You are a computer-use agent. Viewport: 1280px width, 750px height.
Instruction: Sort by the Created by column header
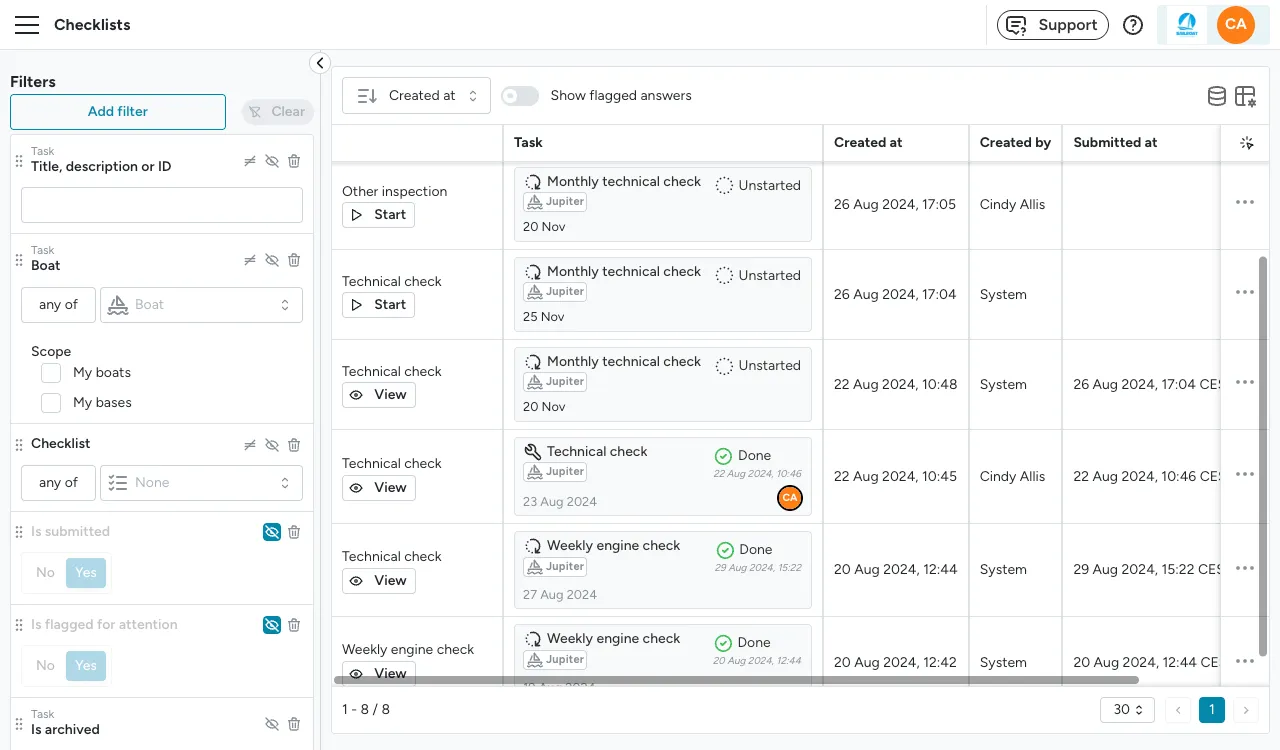(1015, 143)
